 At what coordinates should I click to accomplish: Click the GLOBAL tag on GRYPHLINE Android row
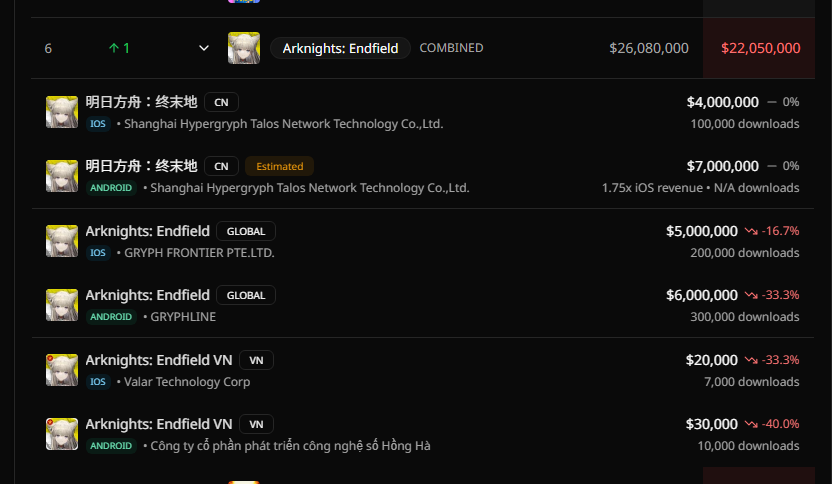pos(246,296)
